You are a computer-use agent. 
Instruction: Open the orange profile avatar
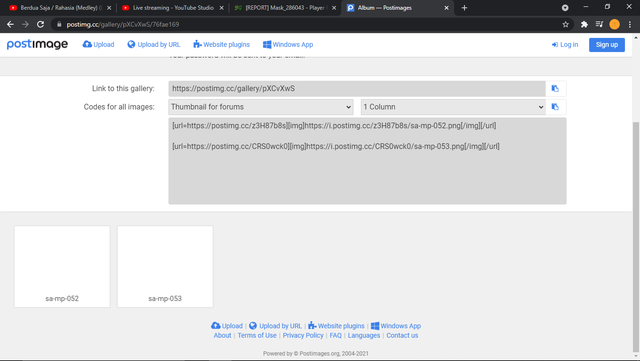coord(614,25)
